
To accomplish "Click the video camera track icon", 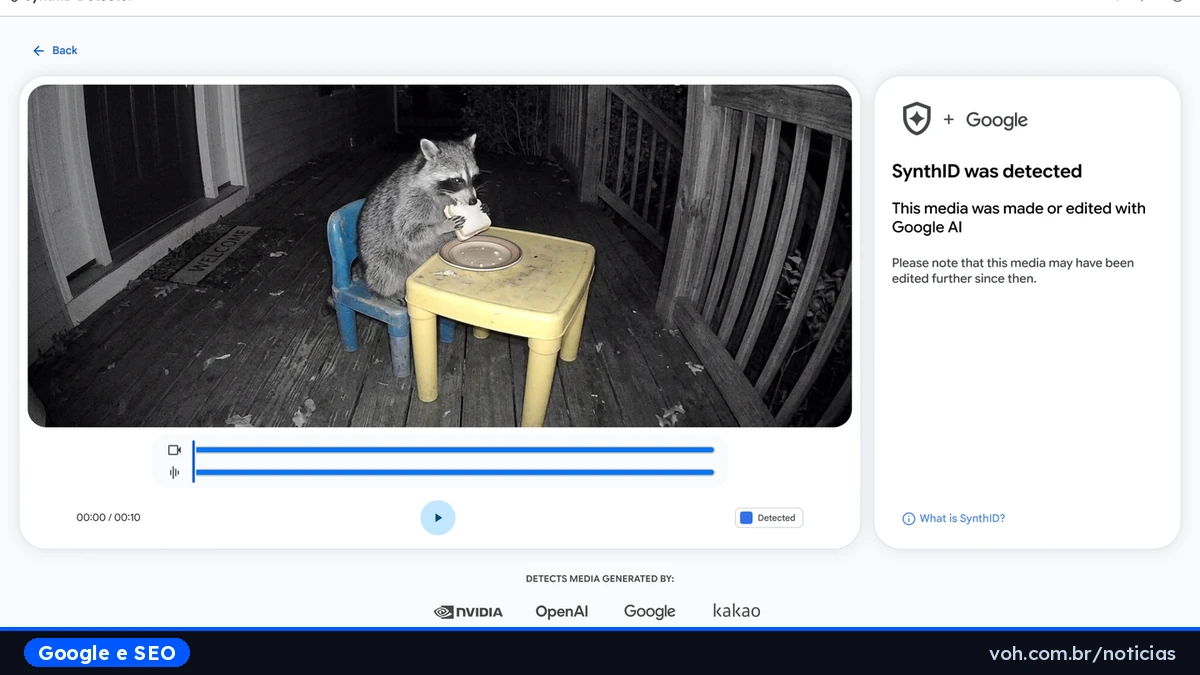I will [174, 450].
